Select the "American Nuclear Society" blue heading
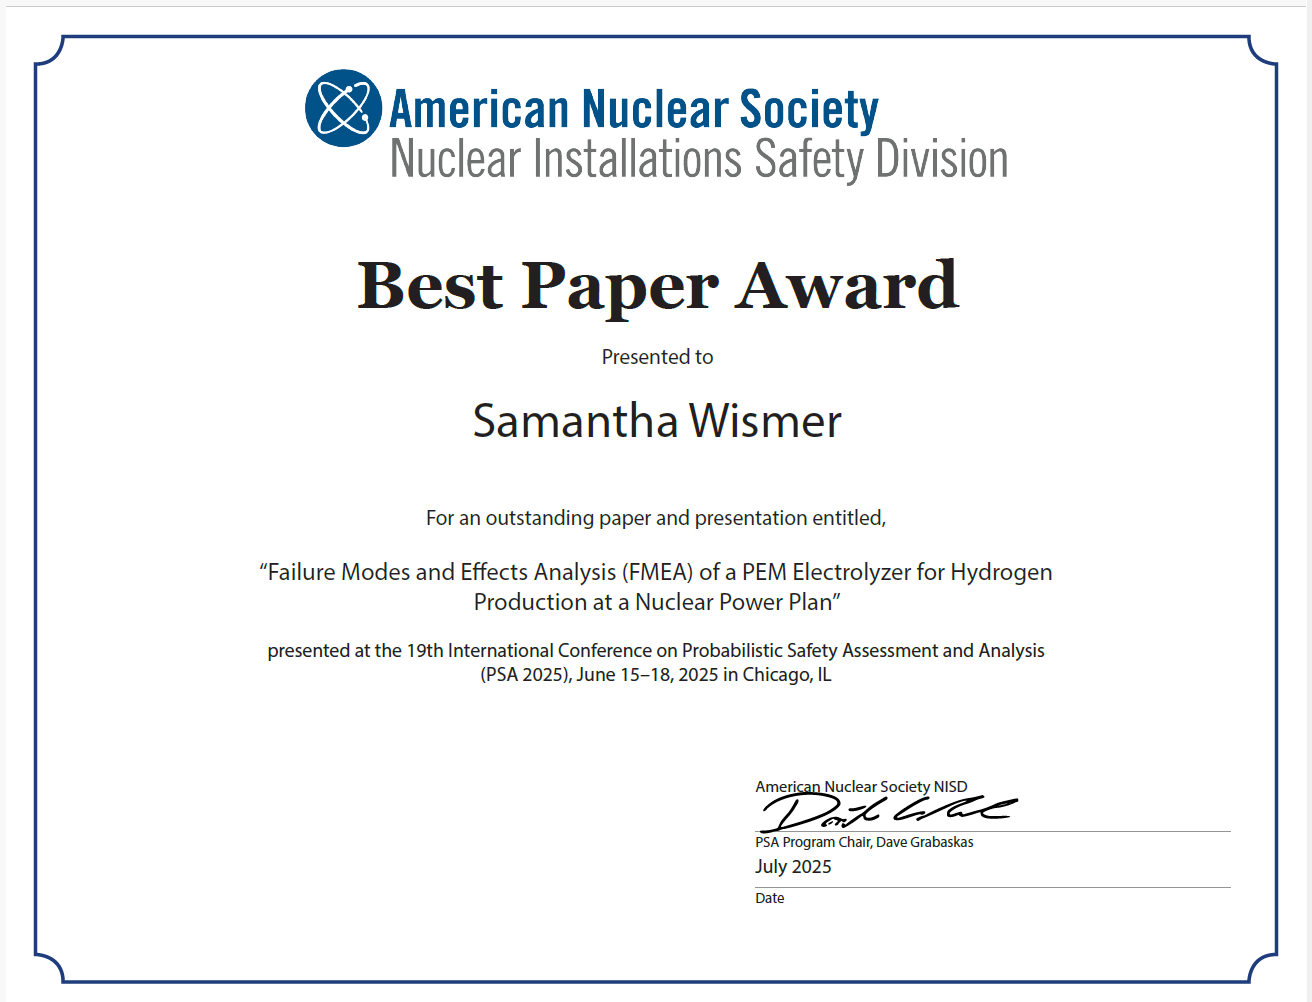The image size is (1312, 1002). 633,109
